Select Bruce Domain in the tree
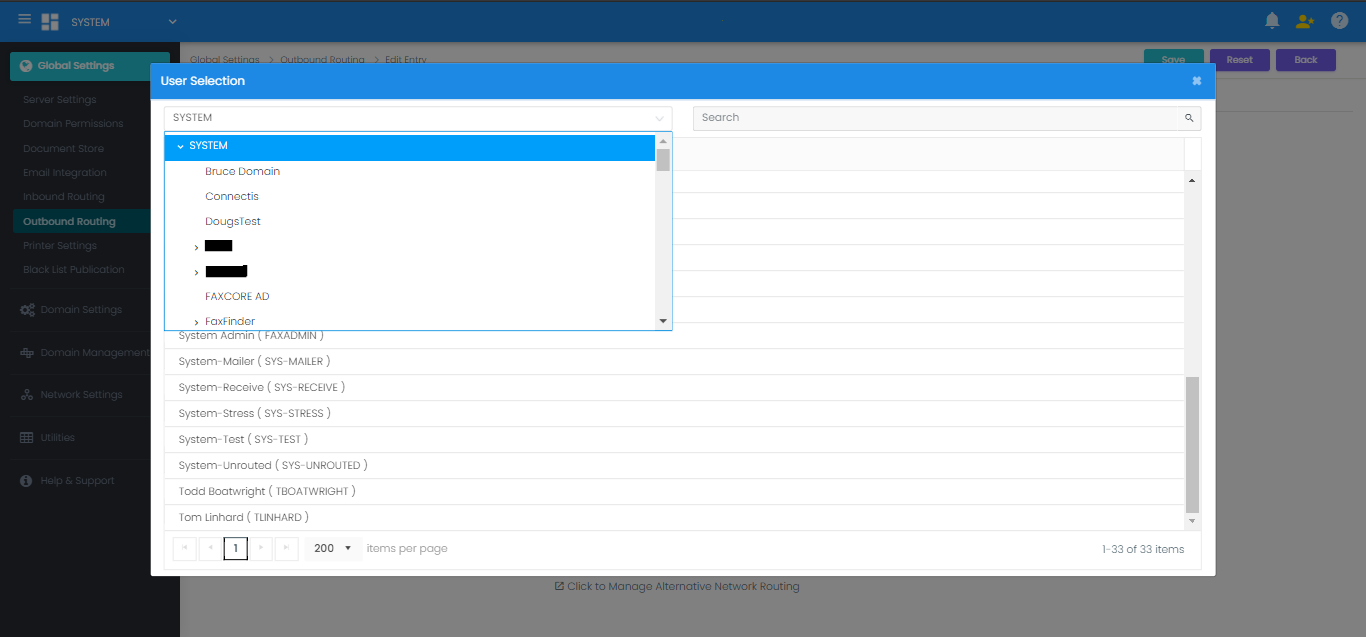Image resolution: width=1366 pixels, height=637 pixels. [242, 171]
